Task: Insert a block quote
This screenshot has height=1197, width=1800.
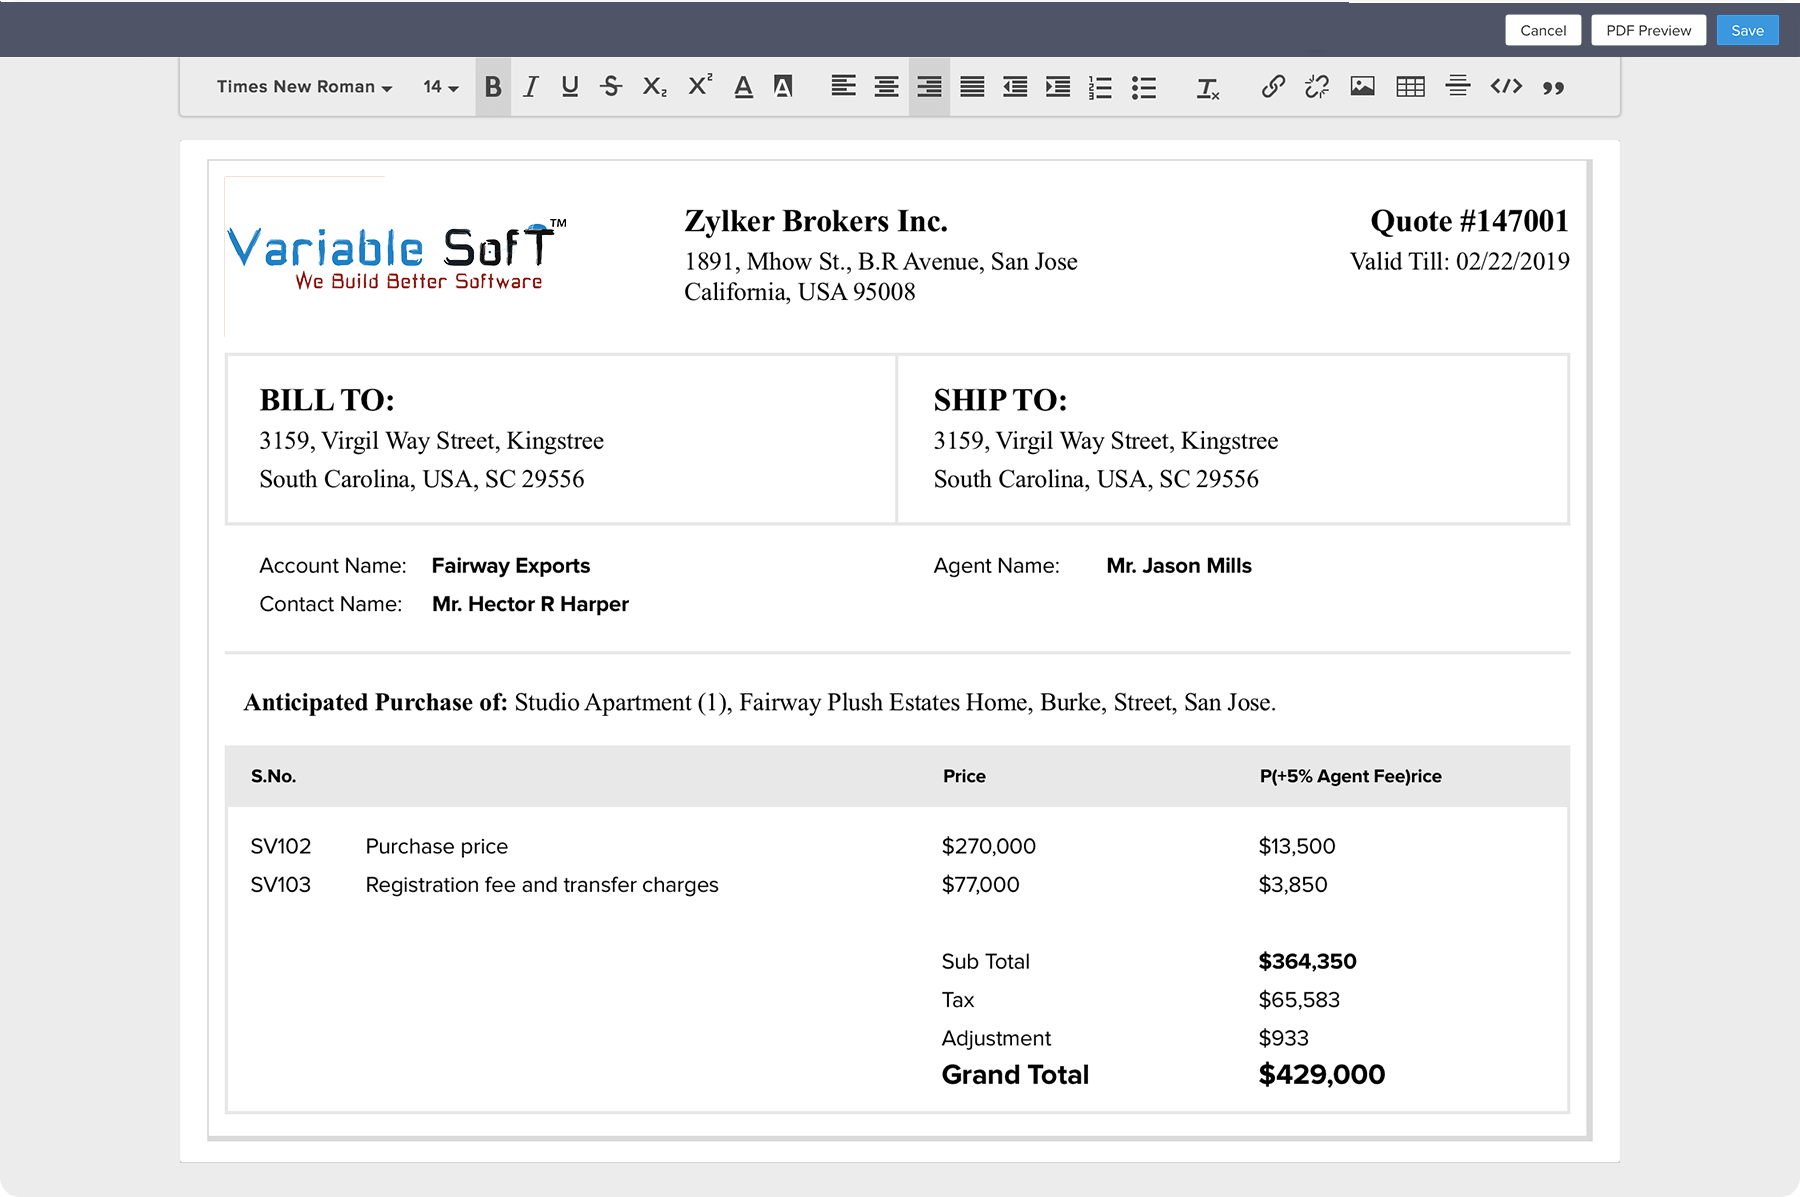Action: click(x=1552, y=88)
